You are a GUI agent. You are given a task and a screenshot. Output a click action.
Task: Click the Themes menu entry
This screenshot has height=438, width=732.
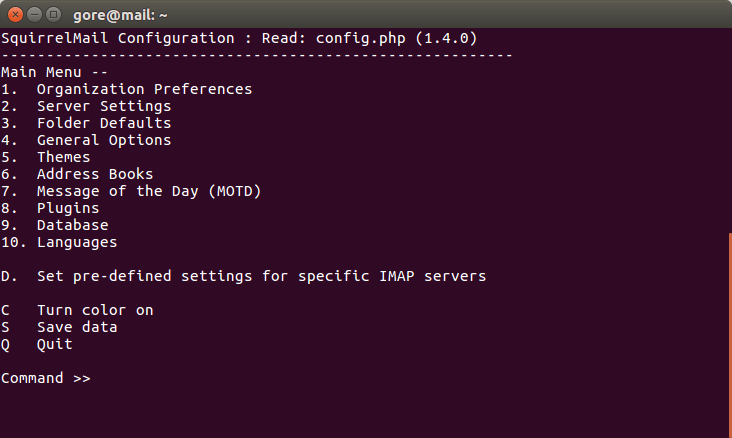63,157
